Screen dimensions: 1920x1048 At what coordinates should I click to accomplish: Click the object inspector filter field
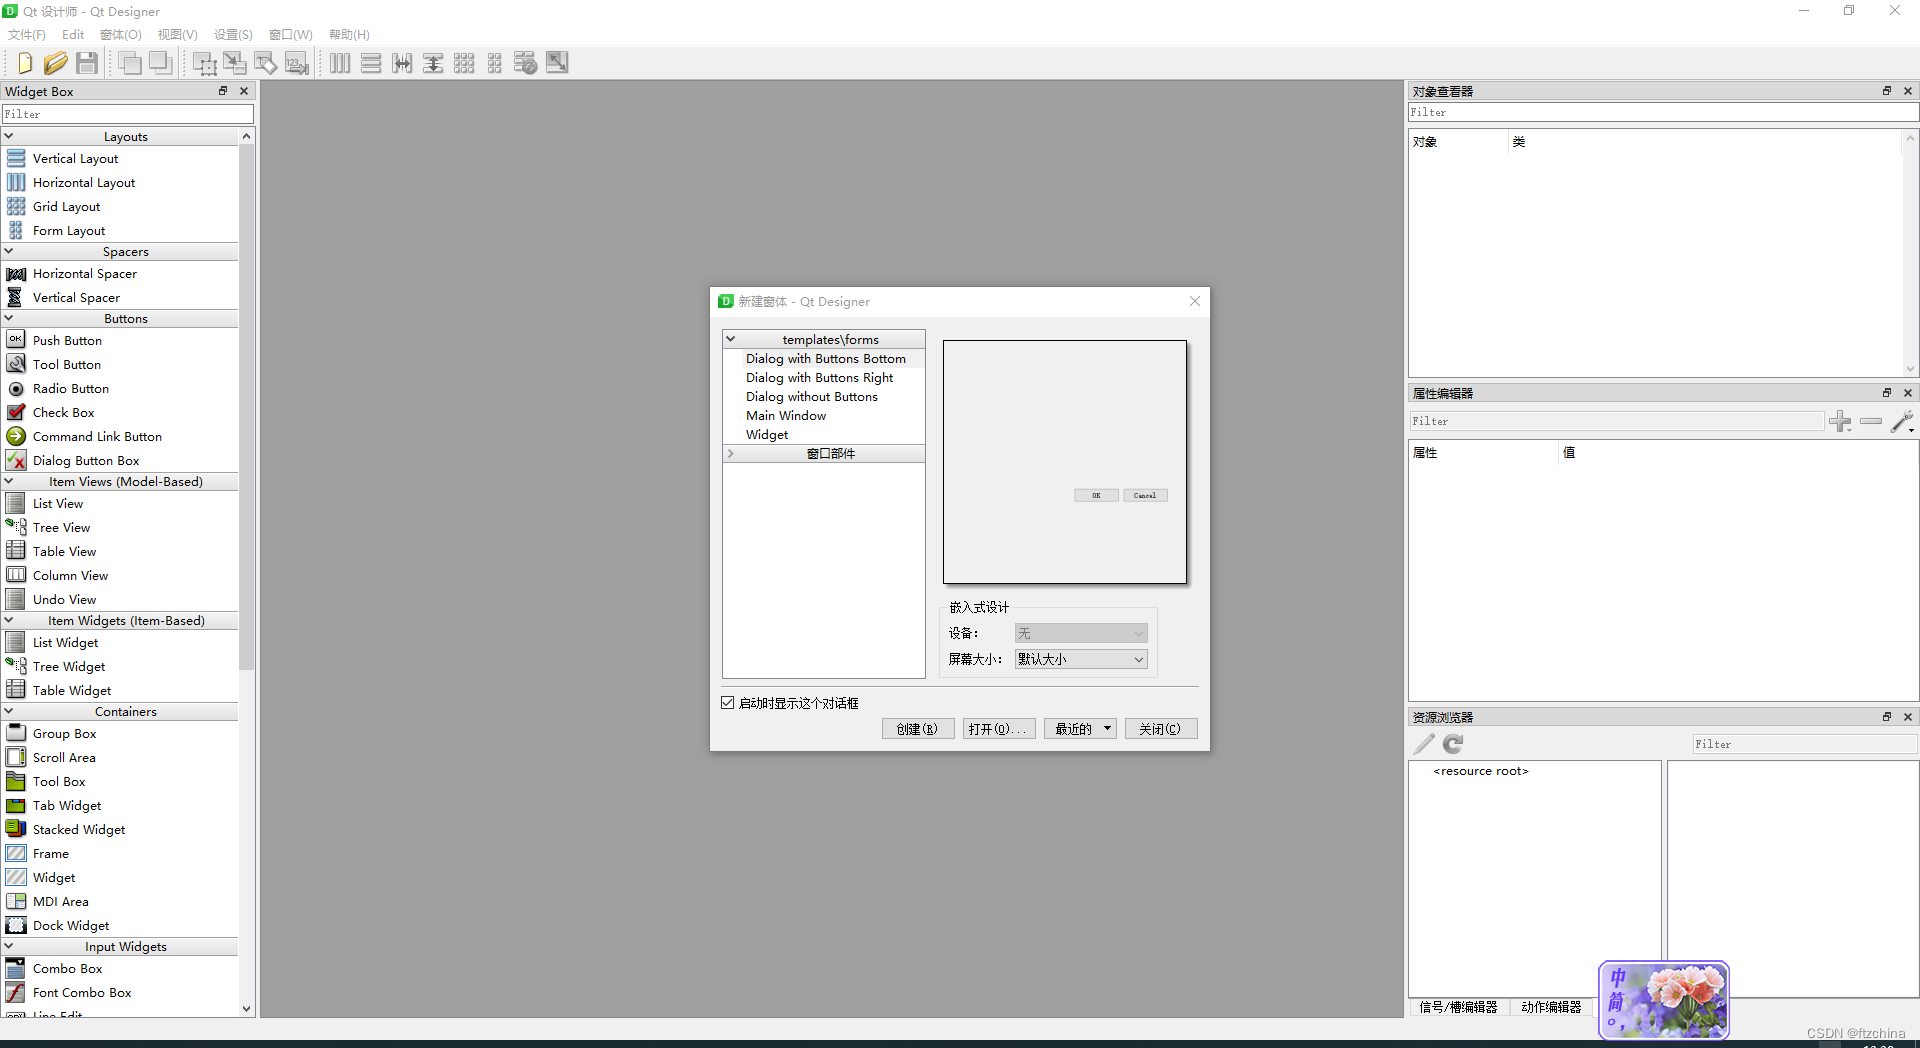coord(1663,112)
